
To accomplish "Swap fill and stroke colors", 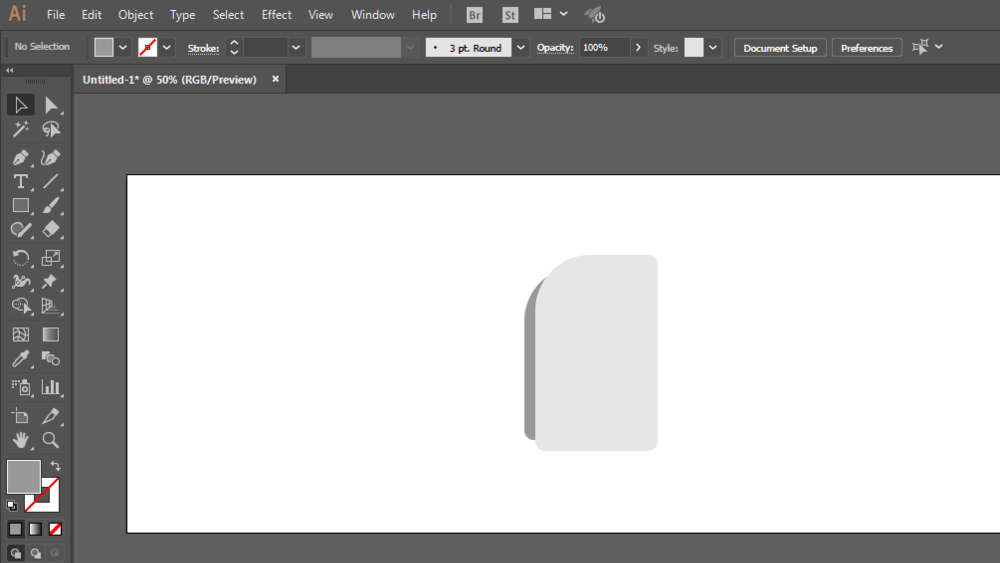I will 55,466.
